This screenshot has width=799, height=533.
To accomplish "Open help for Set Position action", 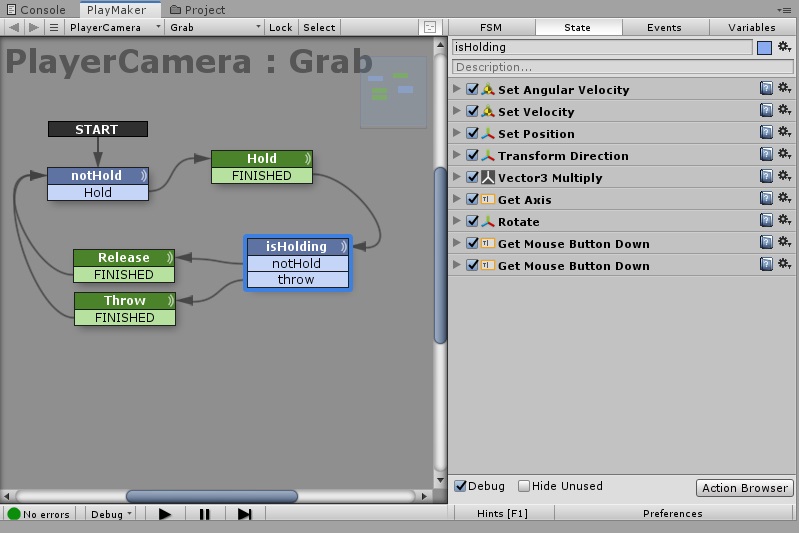I will 766,132.
